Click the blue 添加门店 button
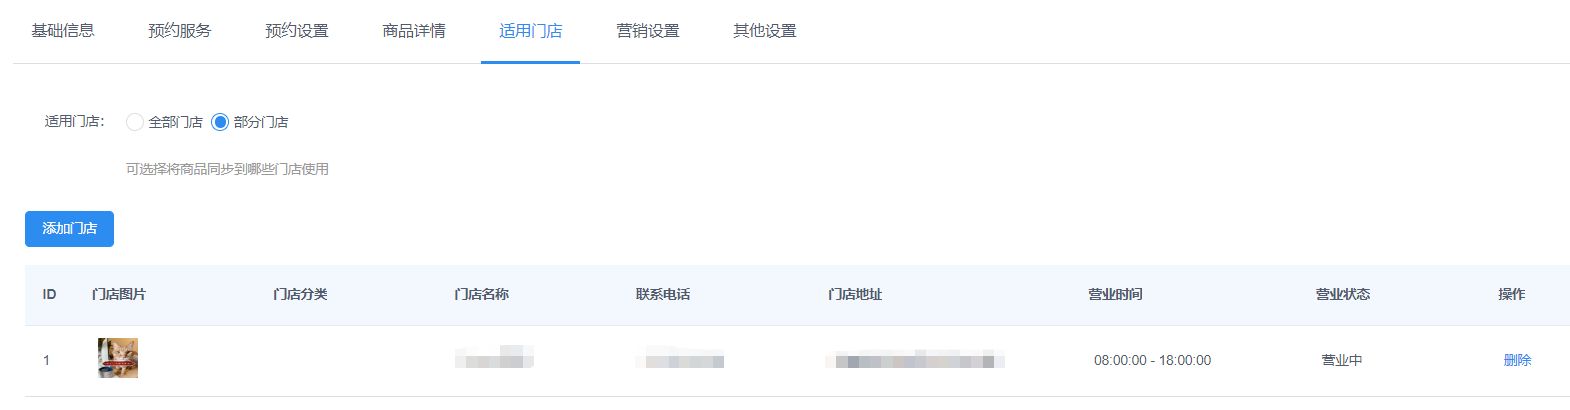Image resolution: width=1570 pixels, height=410 pixels. tap(69, 229)
